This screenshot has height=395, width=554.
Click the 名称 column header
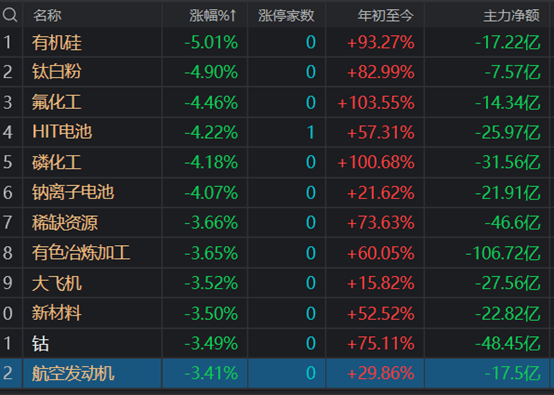[x=47, y=16]
